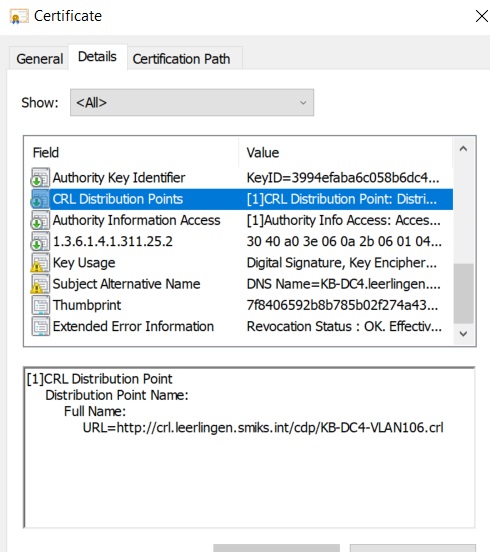Viewport: 490px width, 552px height.
Task: Open the Show filter dropdown set to <All>
Action: coord(192,102)
